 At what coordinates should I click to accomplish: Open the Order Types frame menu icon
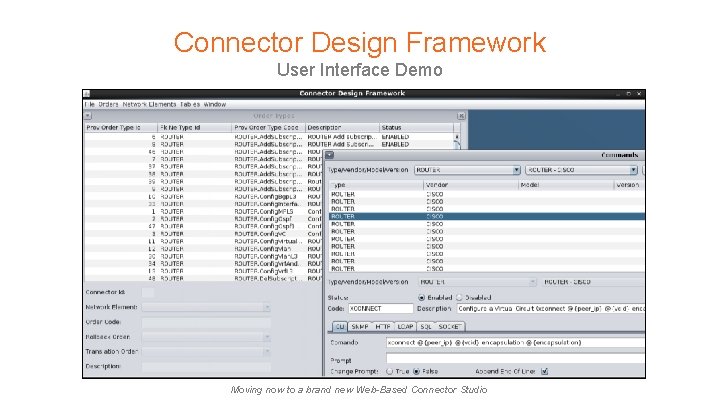pos(88,116)
